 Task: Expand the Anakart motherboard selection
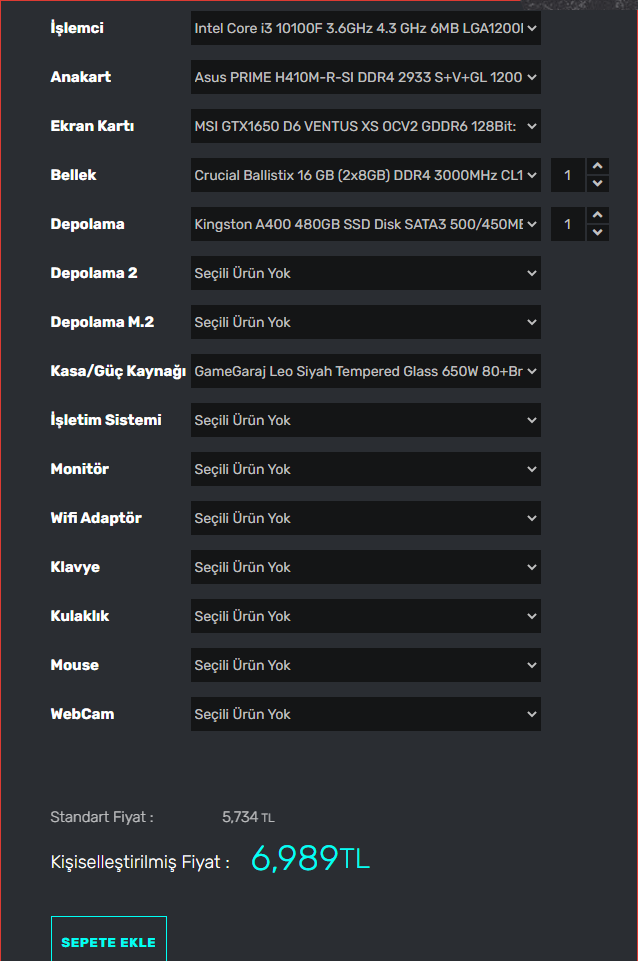point(365,77)
